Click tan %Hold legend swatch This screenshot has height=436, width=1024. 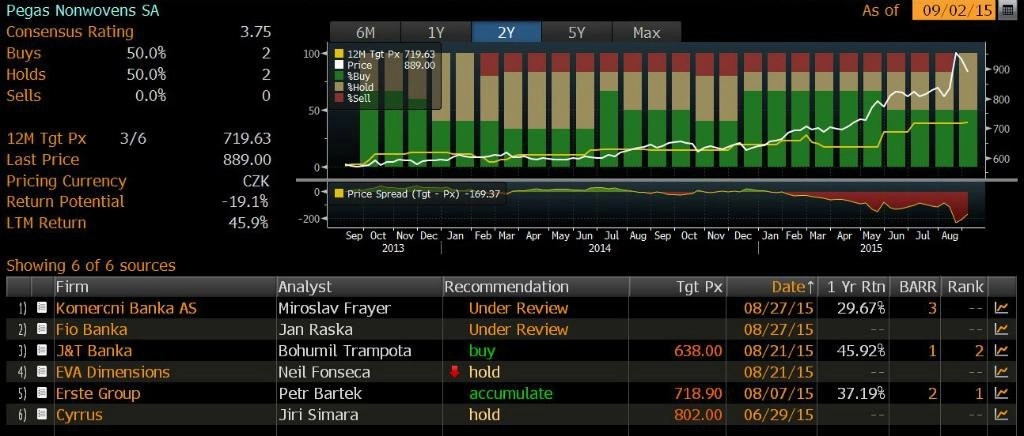[339, 87]
